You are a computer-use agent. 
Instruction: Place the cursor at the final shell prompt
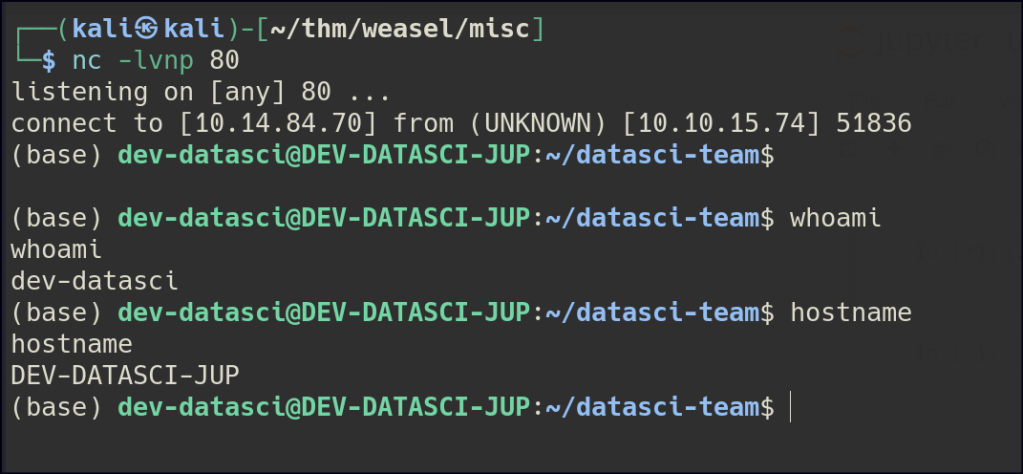(x=789, y=407)
